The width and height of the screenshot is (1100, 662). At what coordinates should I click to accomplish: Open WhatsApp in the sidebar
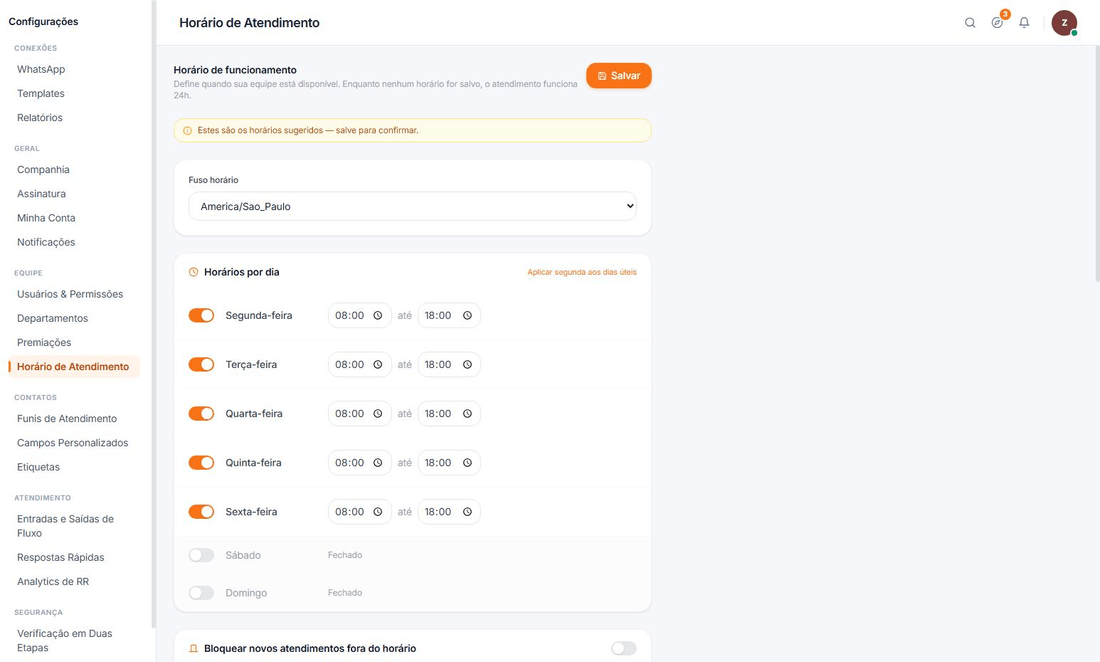point(41,69)
